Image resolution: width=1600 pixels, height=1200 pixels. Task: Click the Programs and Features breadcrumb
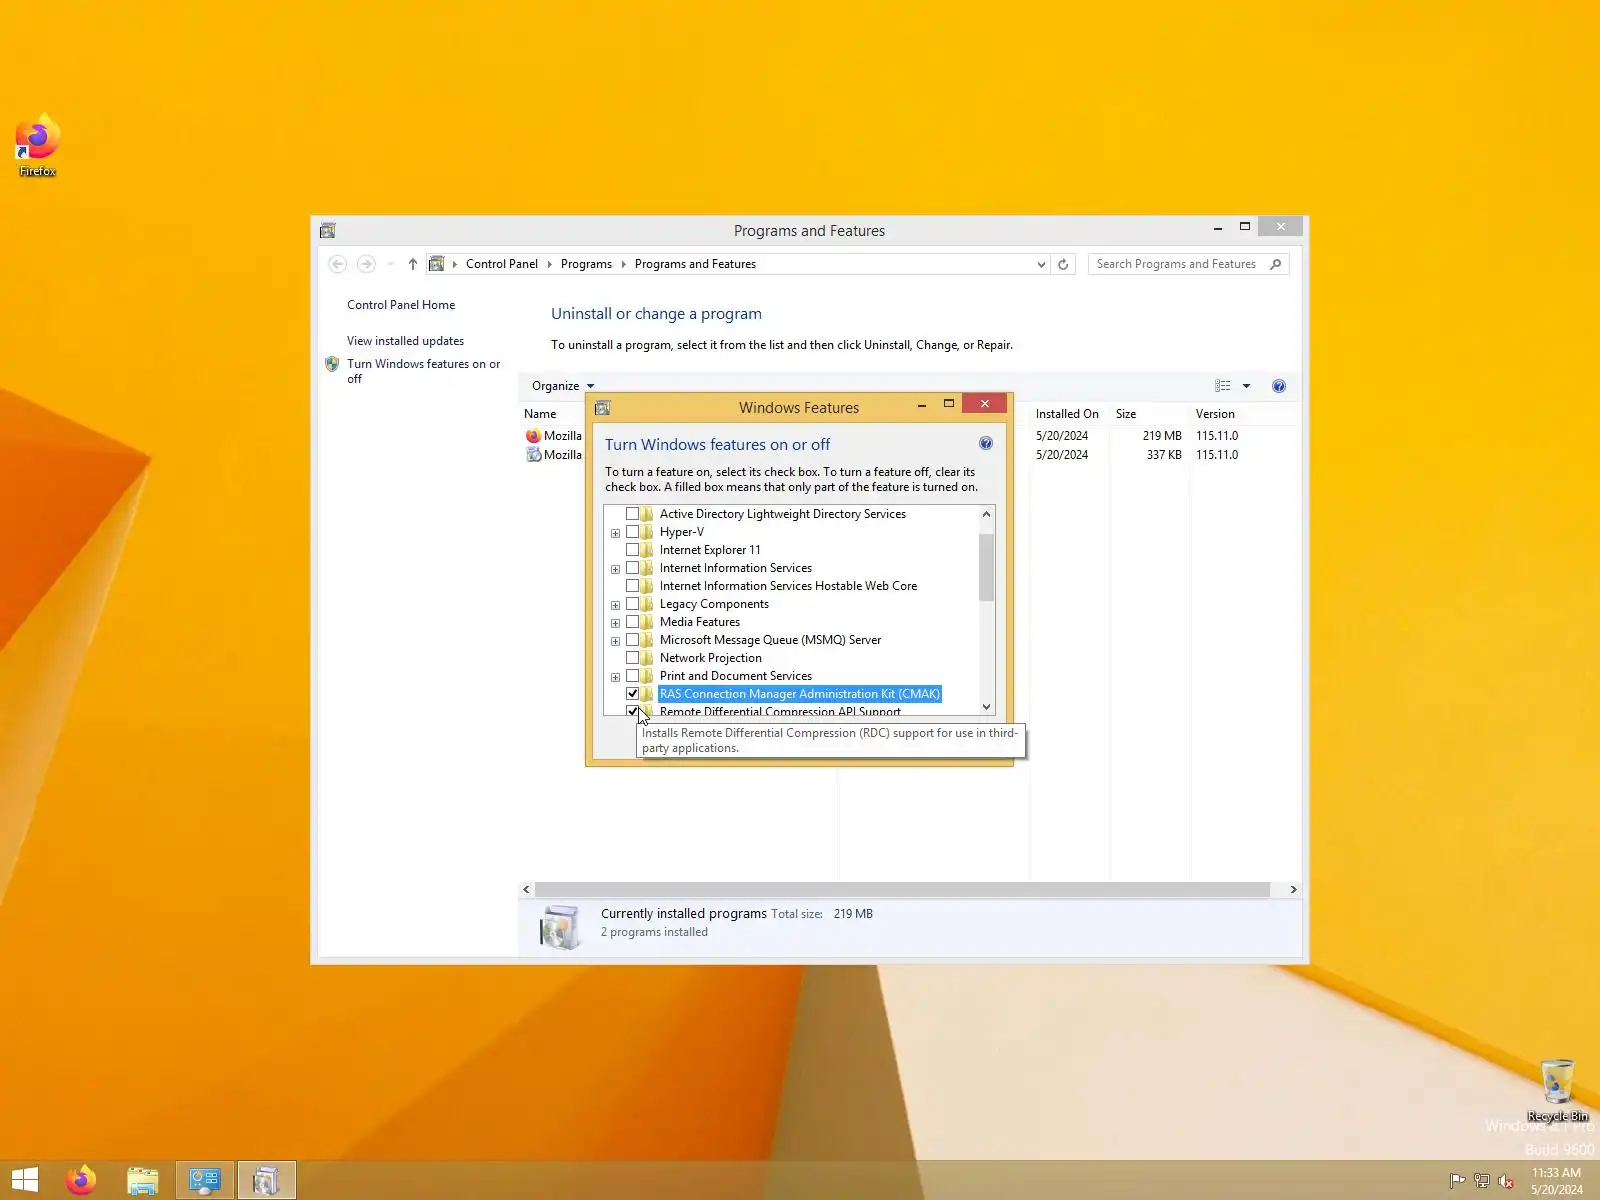[x=695, y=264]
